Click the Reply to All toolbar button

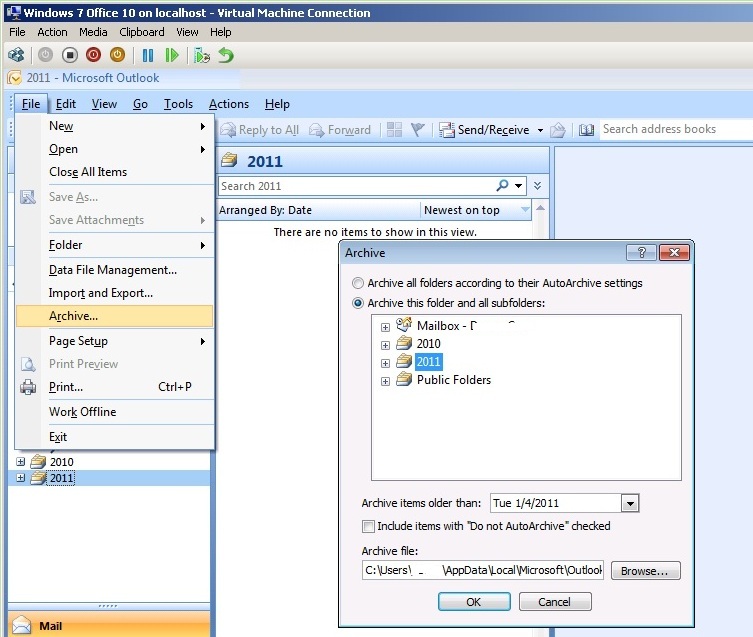click(259, 130)
